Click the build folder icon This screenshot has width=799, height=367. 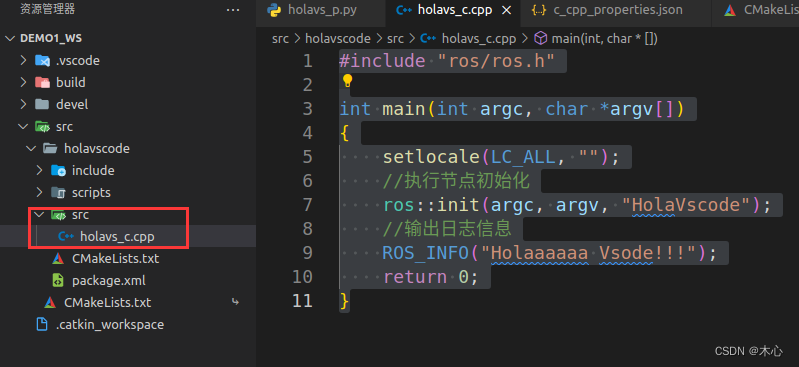pyautogui.click(x=42, y=83)
